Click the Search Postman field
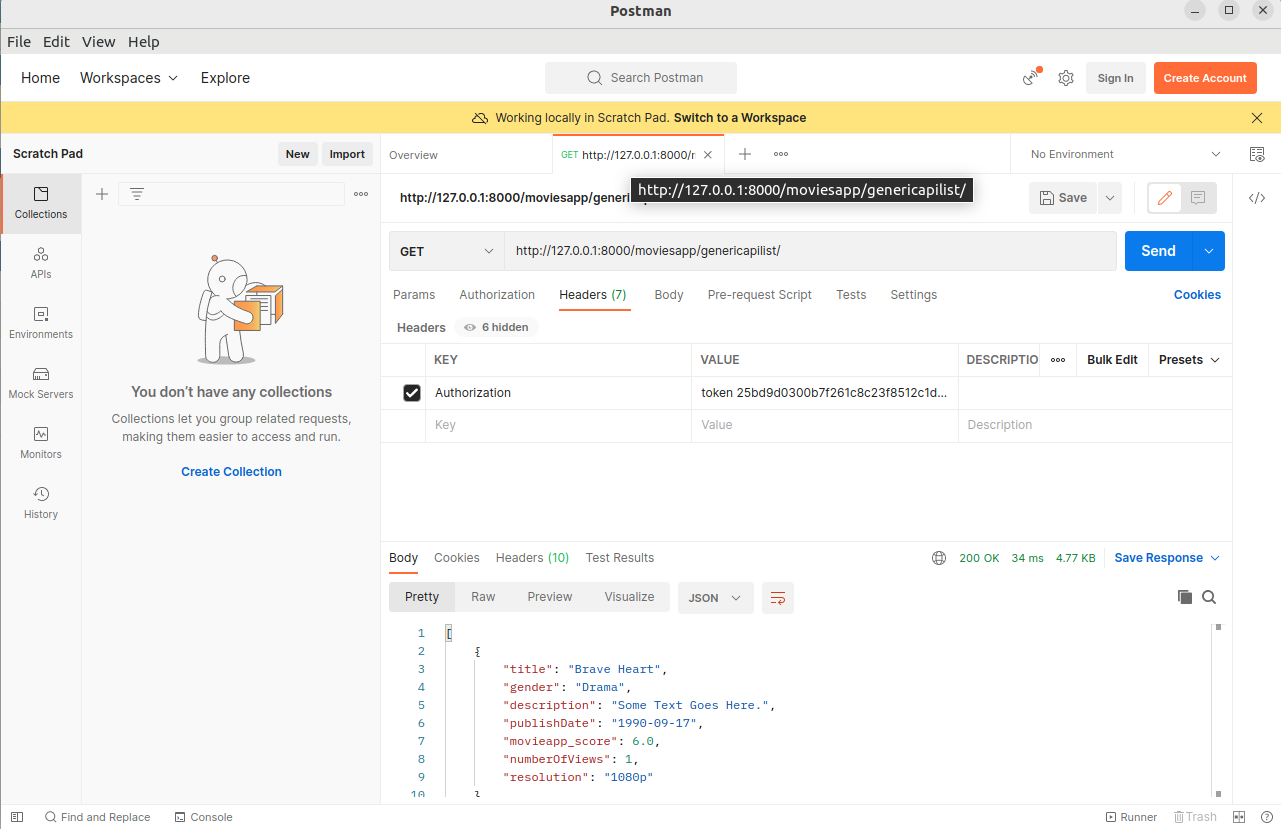Screen dimensions: 1281x829 (641, 78)
